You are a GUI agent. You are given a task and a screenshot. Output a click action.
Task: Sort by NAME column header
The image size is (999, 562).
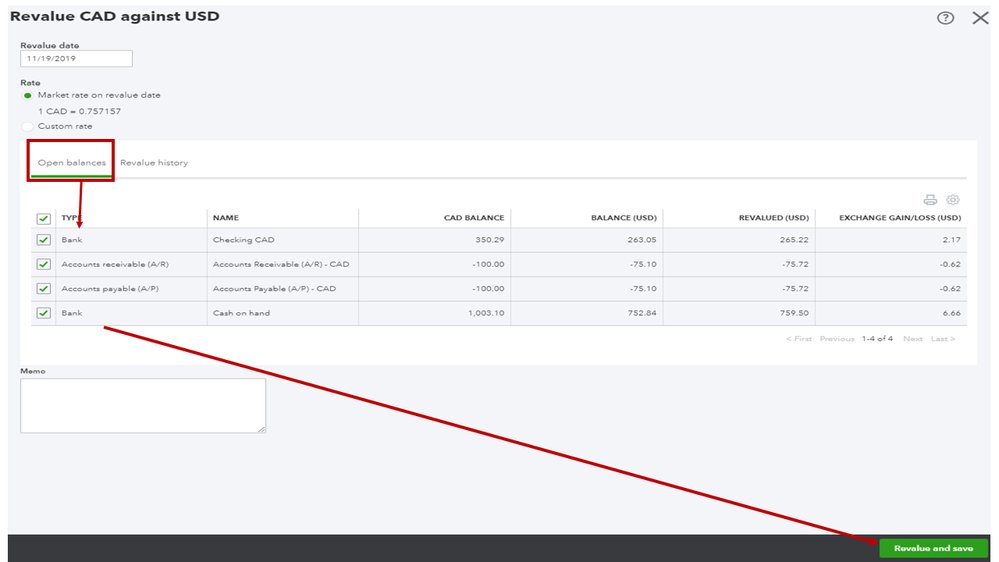226,218
